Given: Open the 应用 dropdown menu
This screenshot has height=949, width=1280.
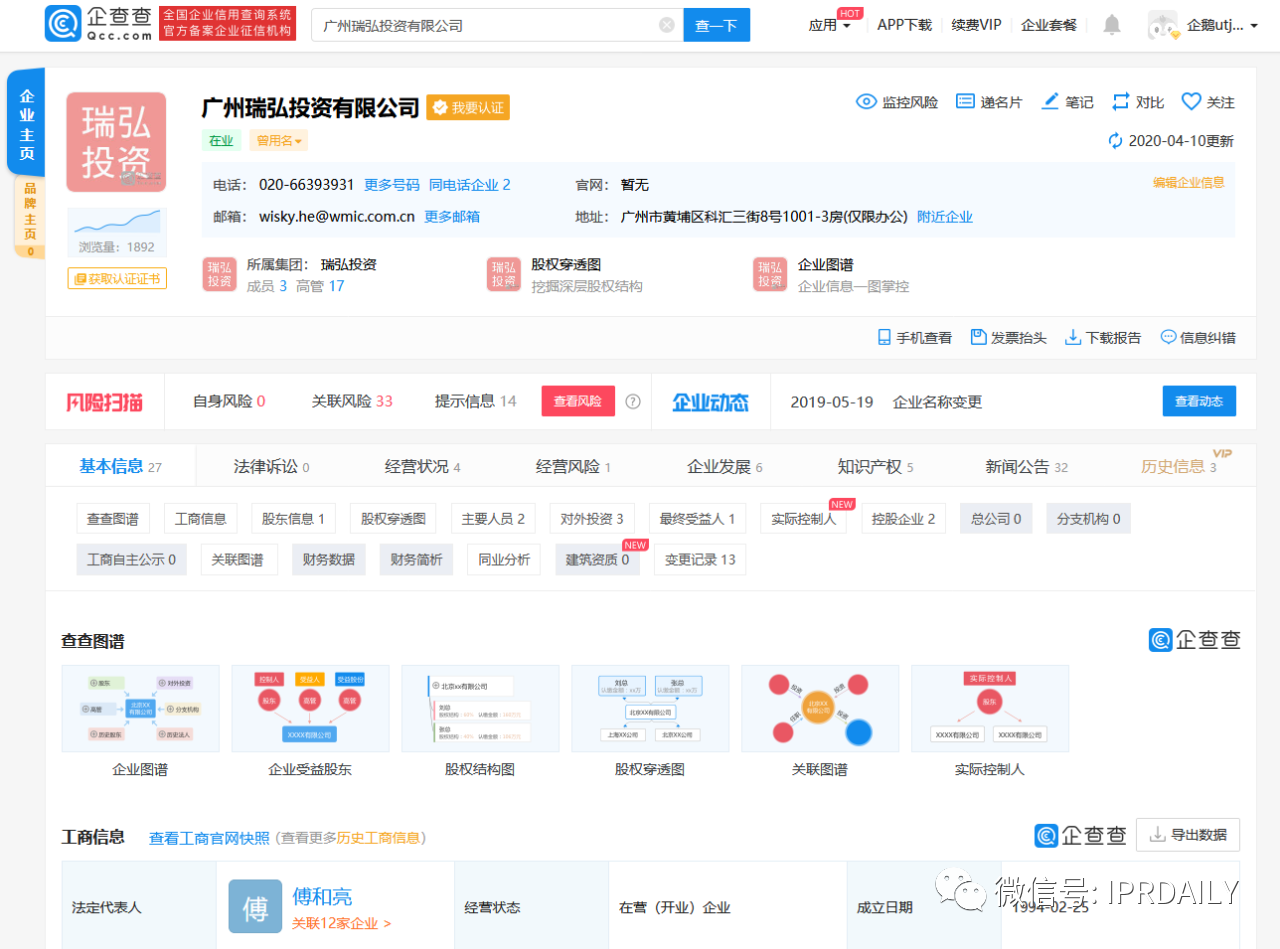Looking at the screenshot, I should click(x=830, y=25).
